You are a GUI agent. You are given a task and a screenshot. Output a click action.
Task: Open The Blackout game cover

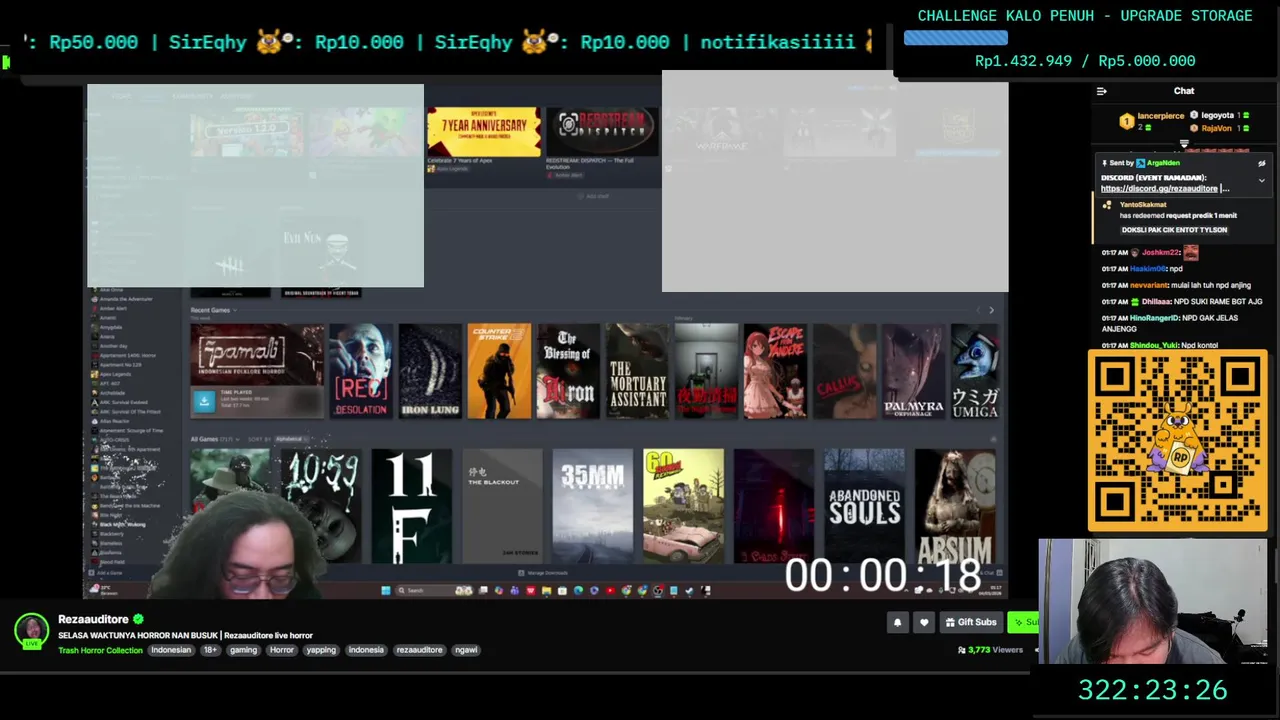coord(502,506)
